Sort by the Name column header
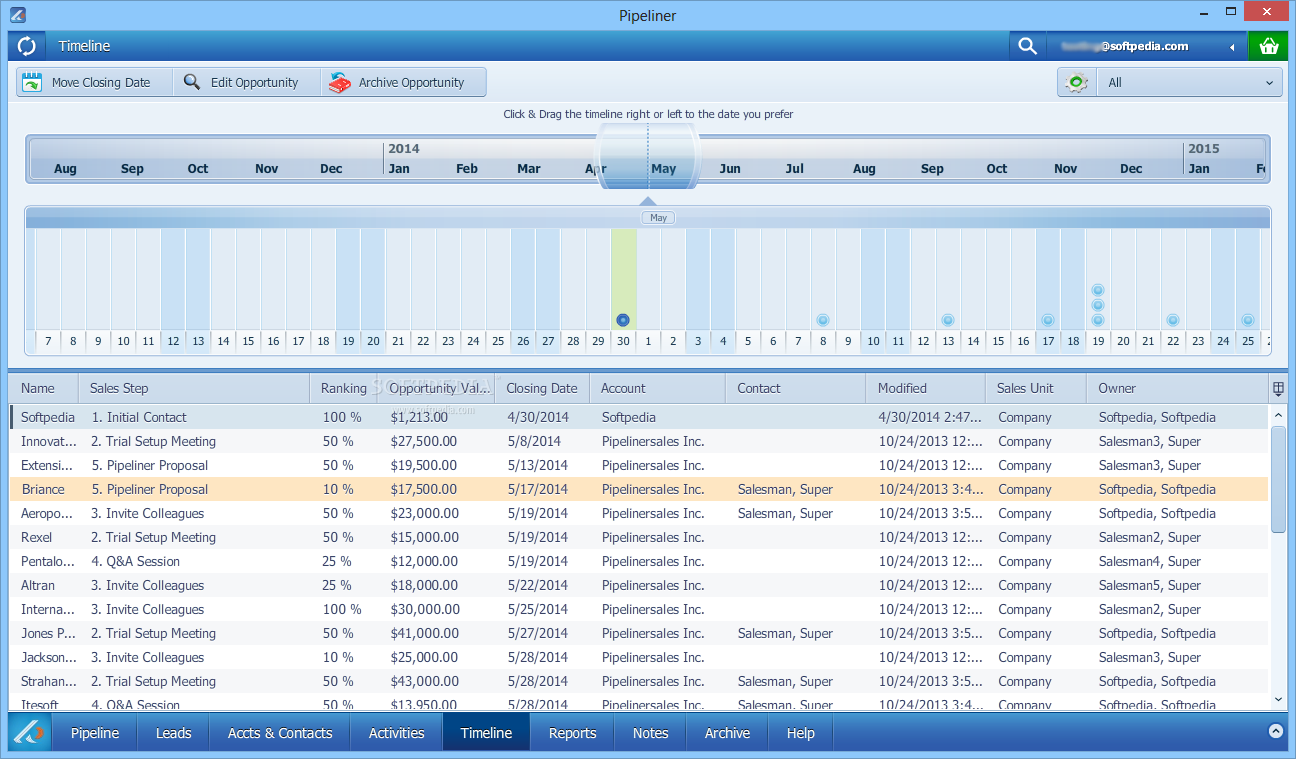Screen dimensions: 1296x759 pyautogui.click(x=44, y=388)
